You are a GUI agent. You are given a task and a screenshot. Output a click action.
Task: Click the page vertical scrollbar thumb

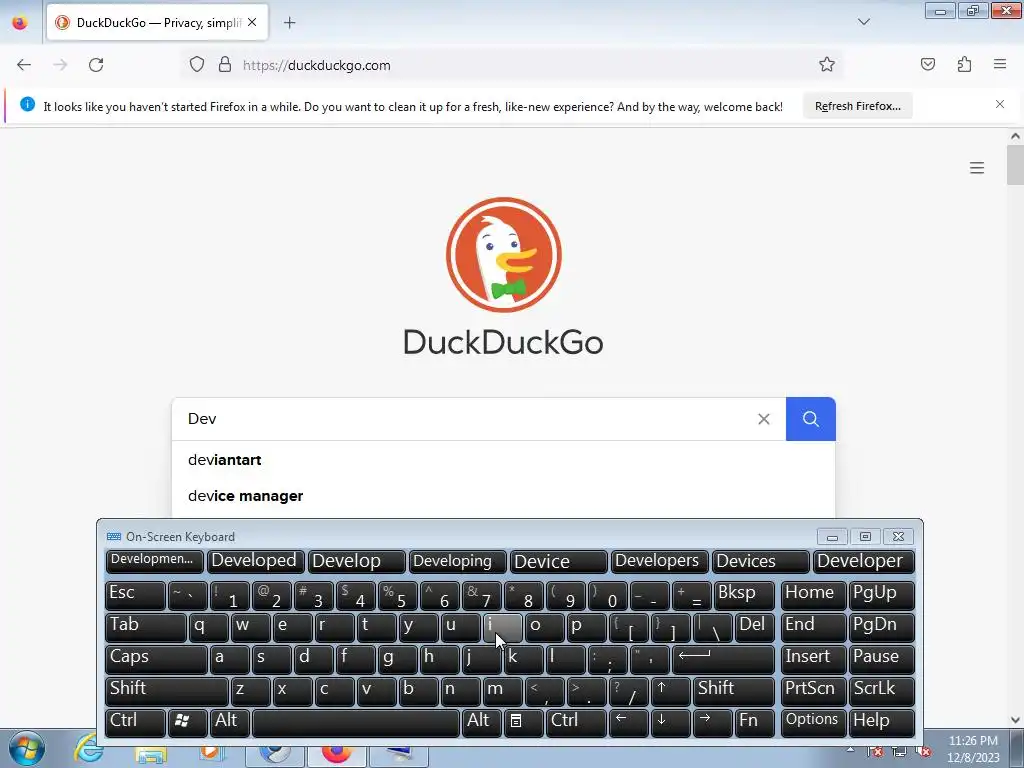coord(1015,165)
